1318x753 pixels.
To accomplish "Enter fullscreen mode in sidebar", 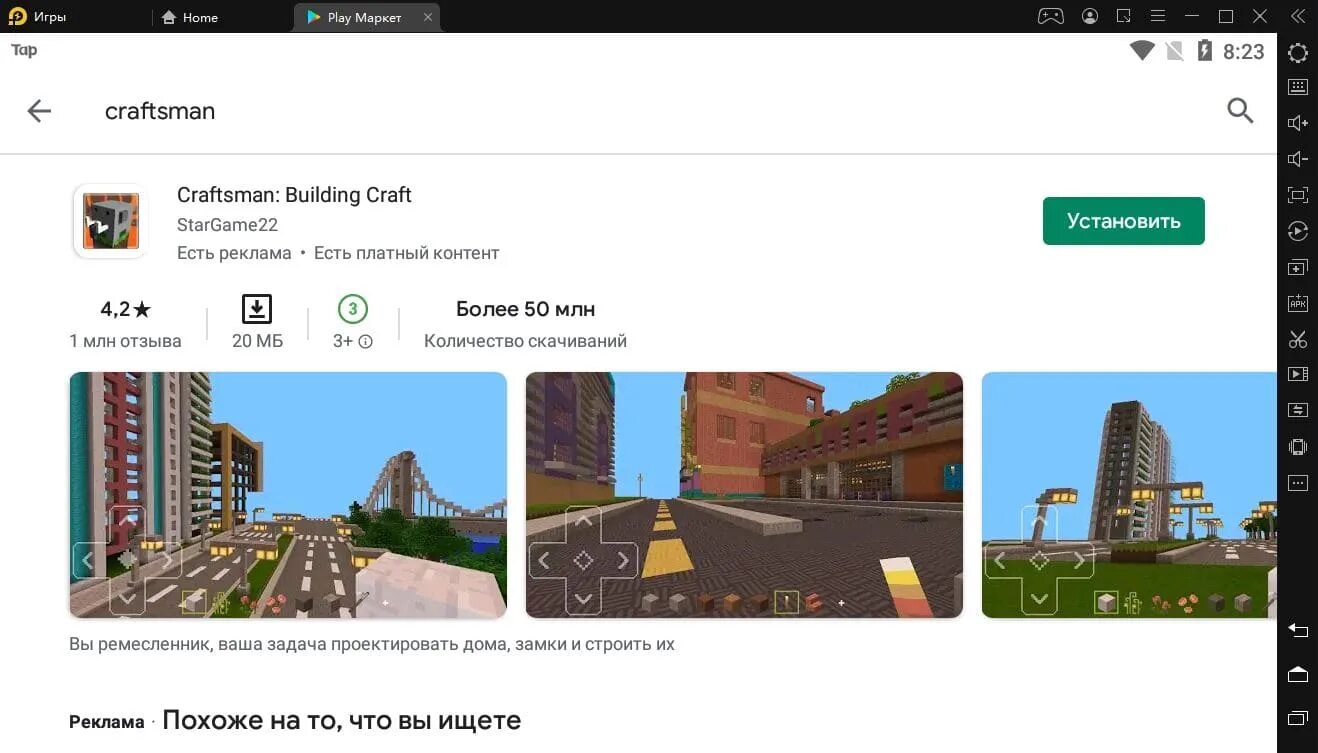I will [1297, 195].
